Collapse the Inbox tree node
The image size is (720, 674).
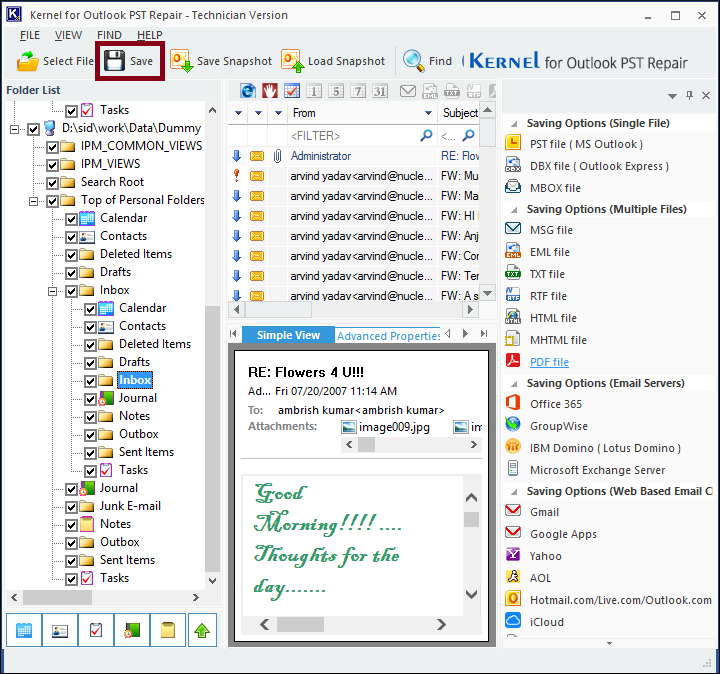[x=52, y=291]
